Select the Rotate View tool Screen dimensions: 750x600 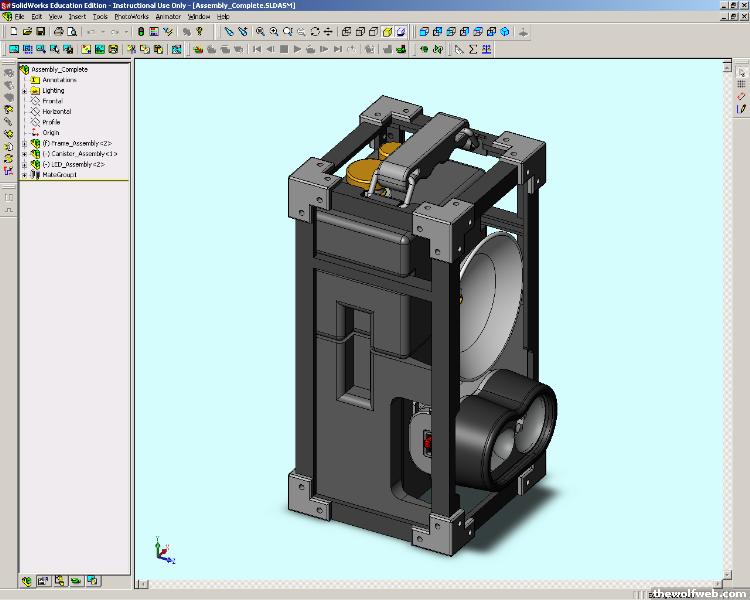[x=316, y=32]
